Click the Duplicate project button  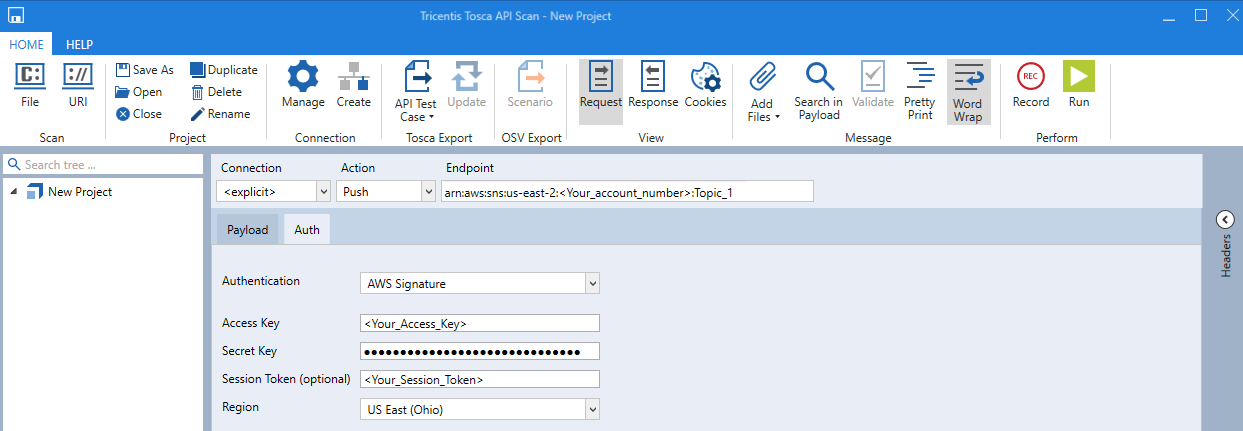click(224, 70)
